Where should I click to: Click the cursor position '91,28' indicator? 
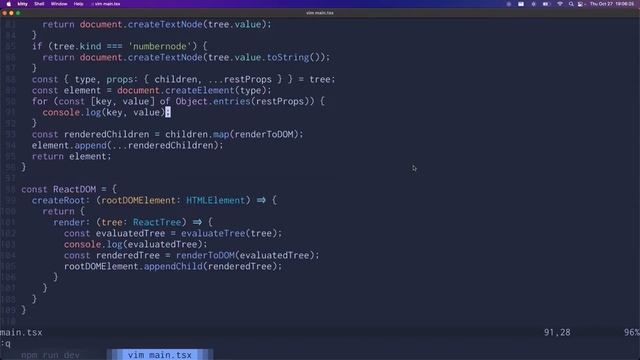coord(557,333)
